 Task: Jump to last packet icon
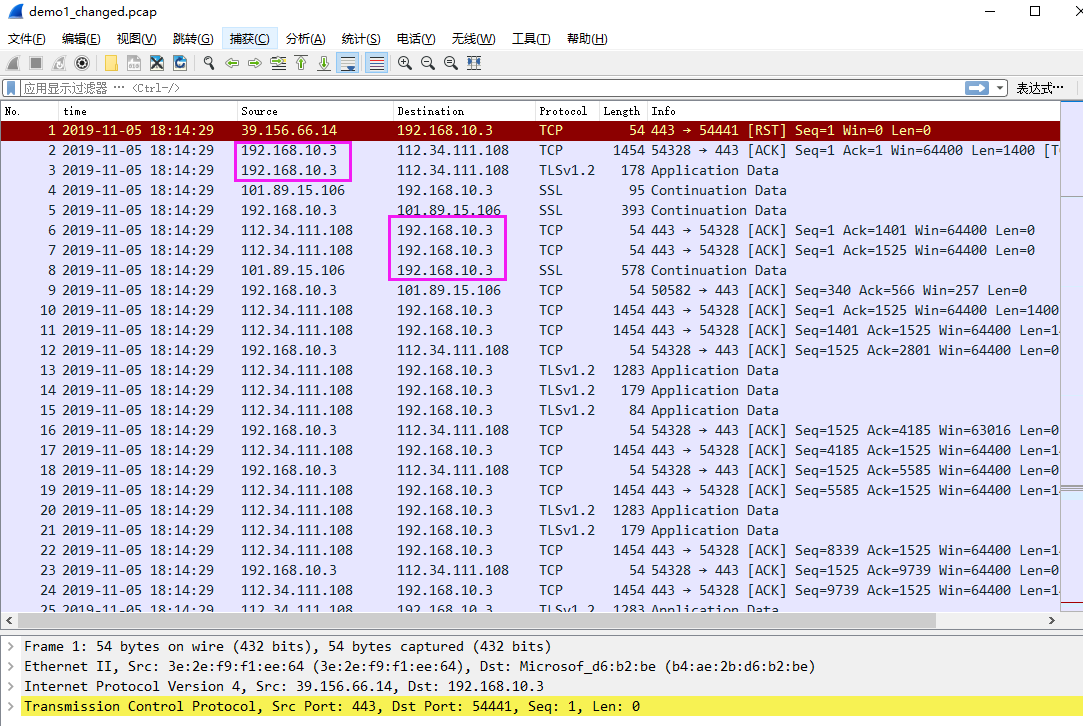(x=324, y=64)
